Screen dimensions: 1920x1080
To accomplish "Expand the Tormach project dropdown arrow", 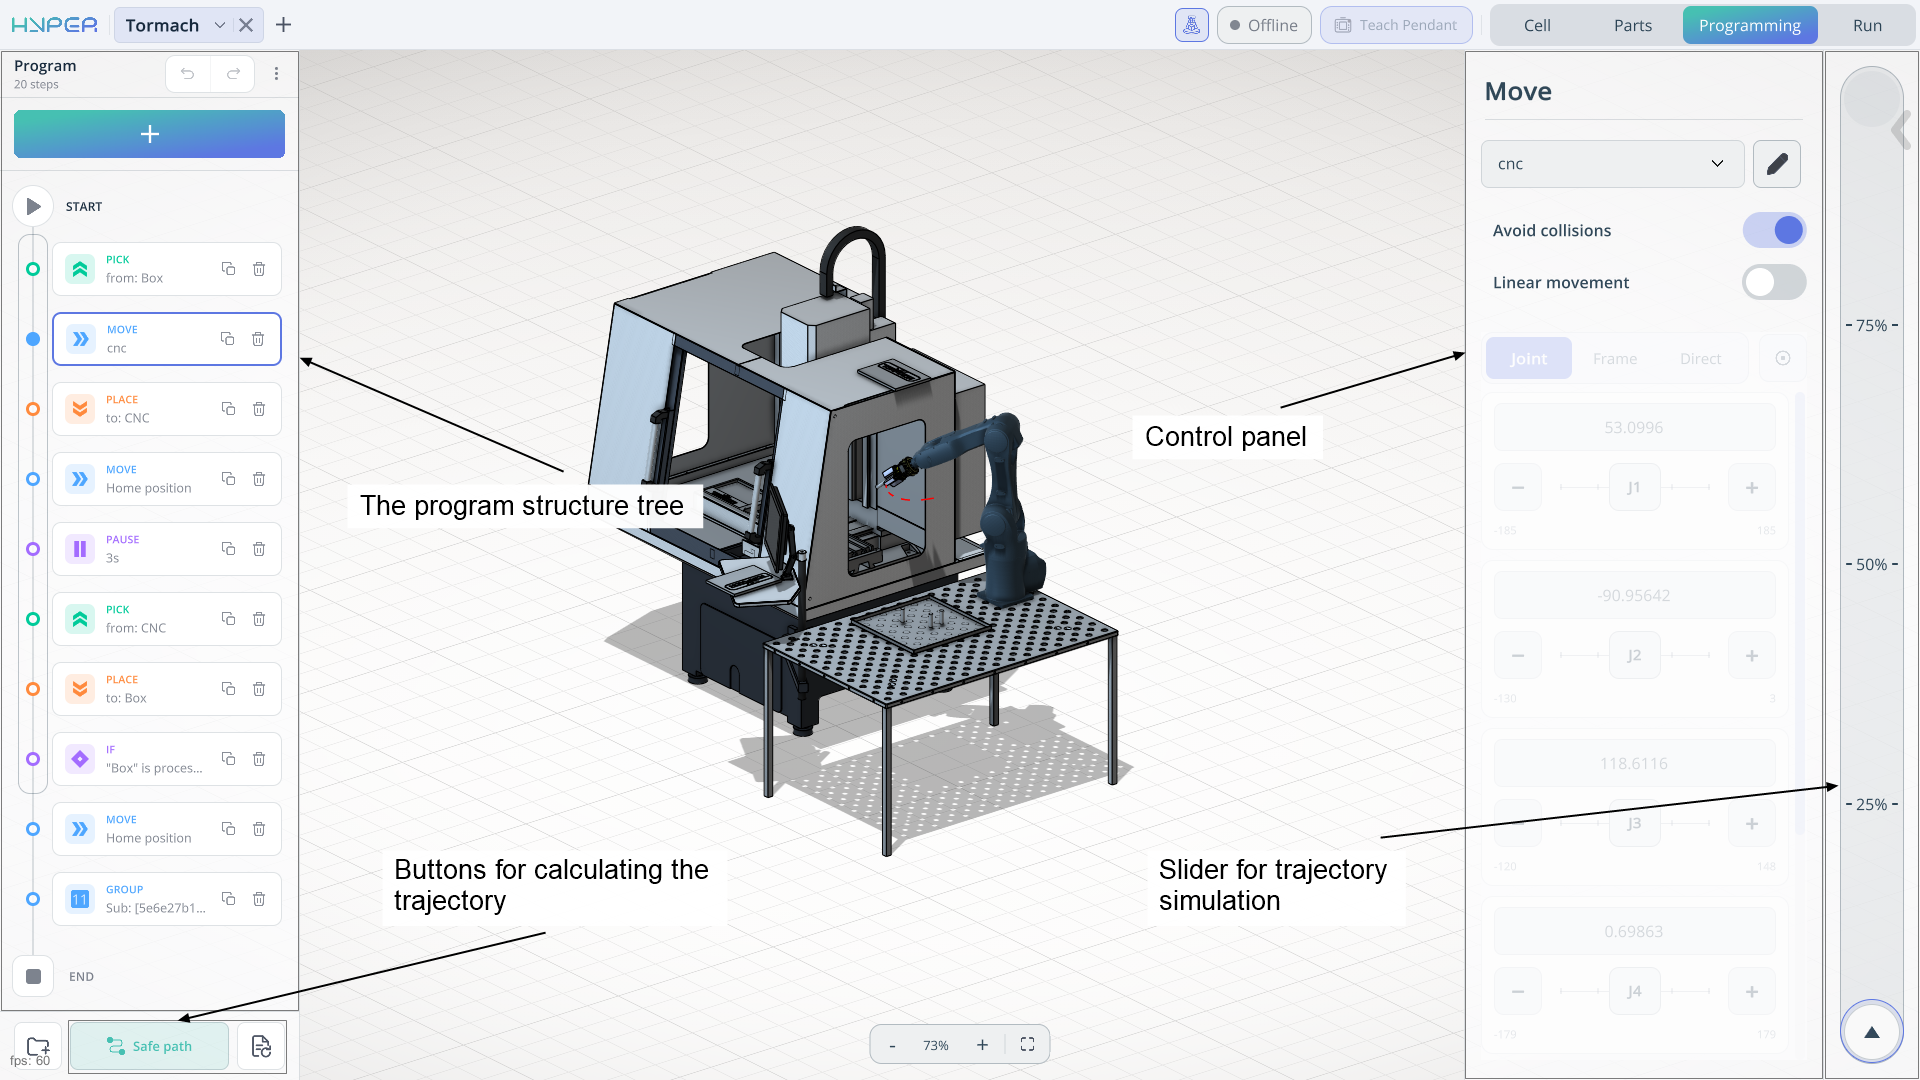I will (x=220, y=25).
